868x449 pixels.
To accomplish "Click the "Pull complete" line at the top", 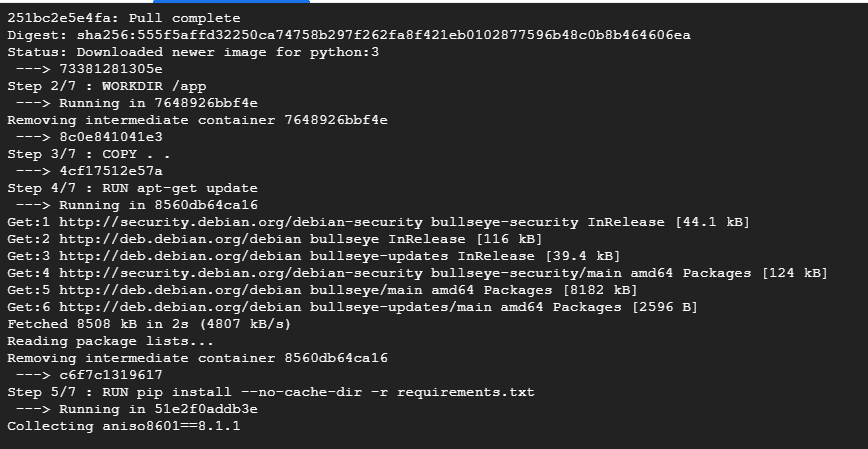I will point(124,18).
